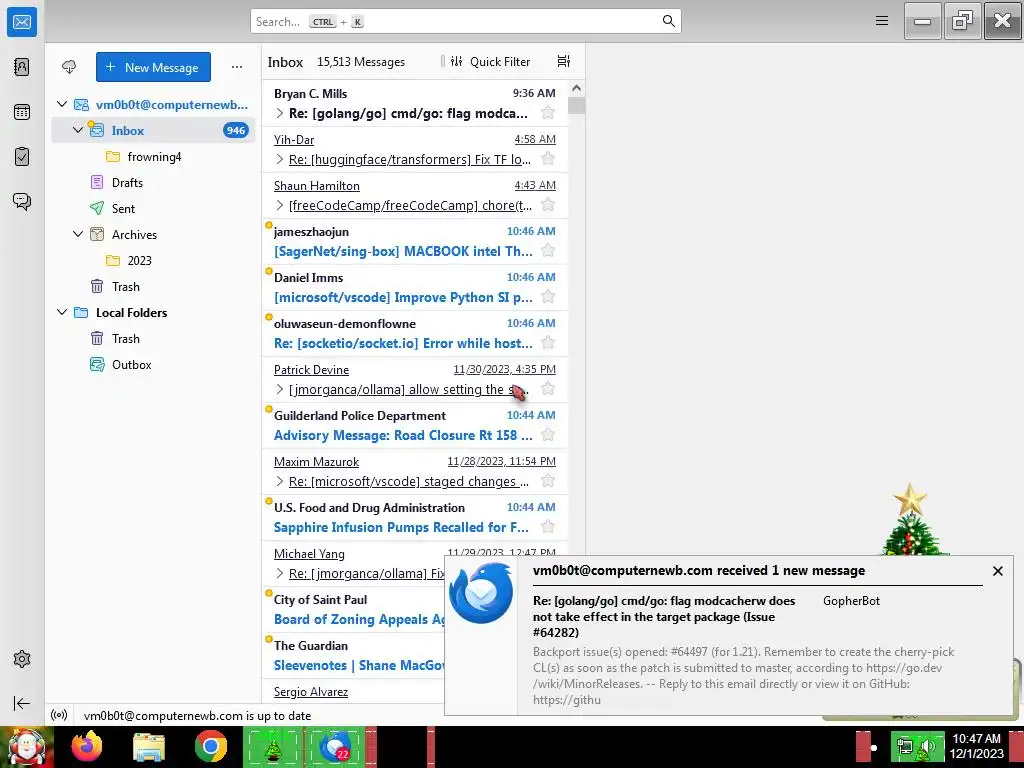Open the Santa start button
1024x768 pixels.
tap(26, 747)
